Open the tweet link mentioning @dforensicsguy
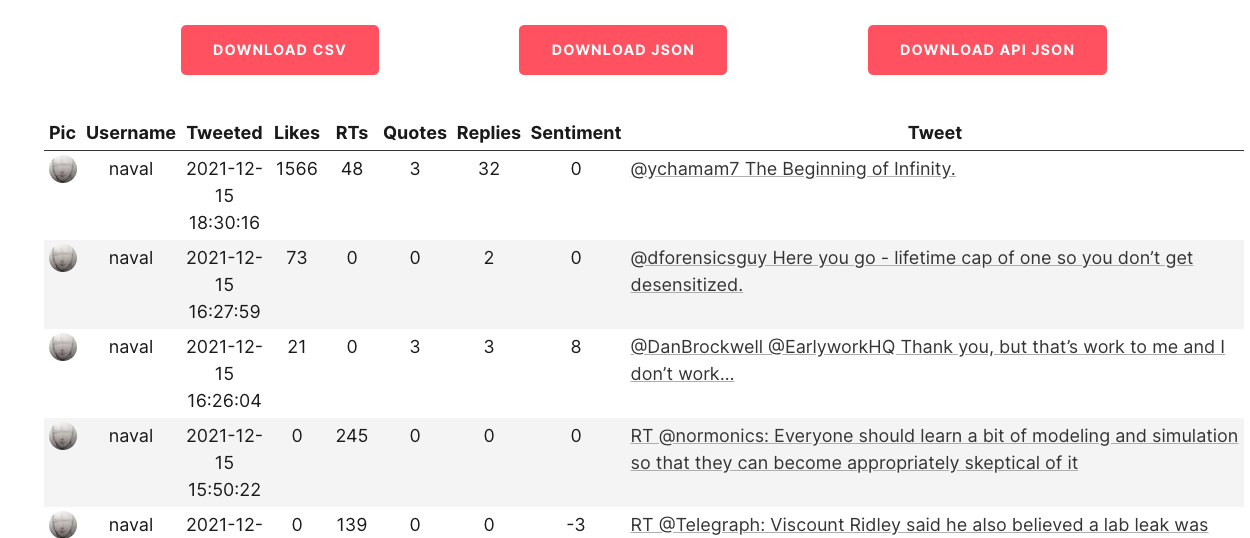The height and width of the screenshot is (538, 1250). [x=912, y=271]
